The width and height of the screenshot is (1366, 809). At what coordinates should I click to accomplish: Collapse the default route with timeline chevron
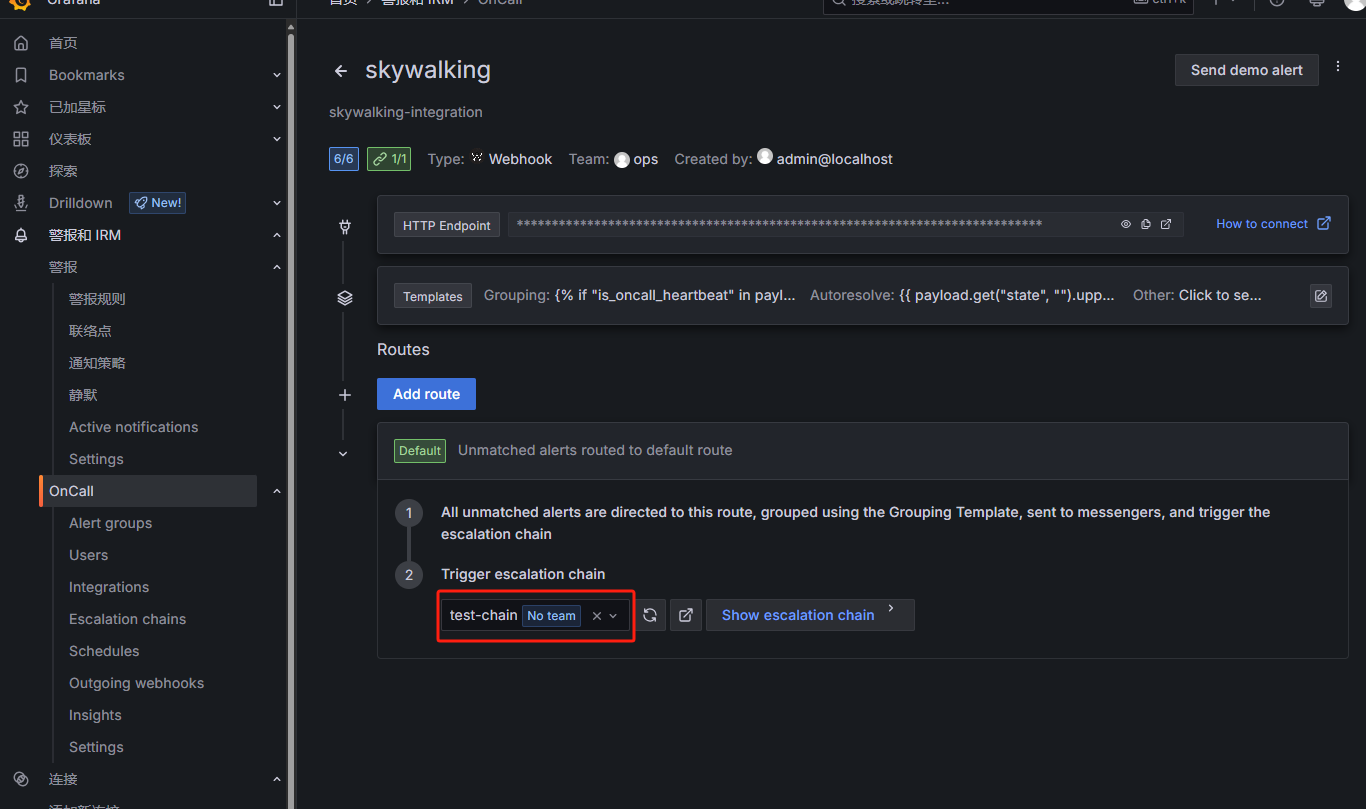click(x=344, y=453)
